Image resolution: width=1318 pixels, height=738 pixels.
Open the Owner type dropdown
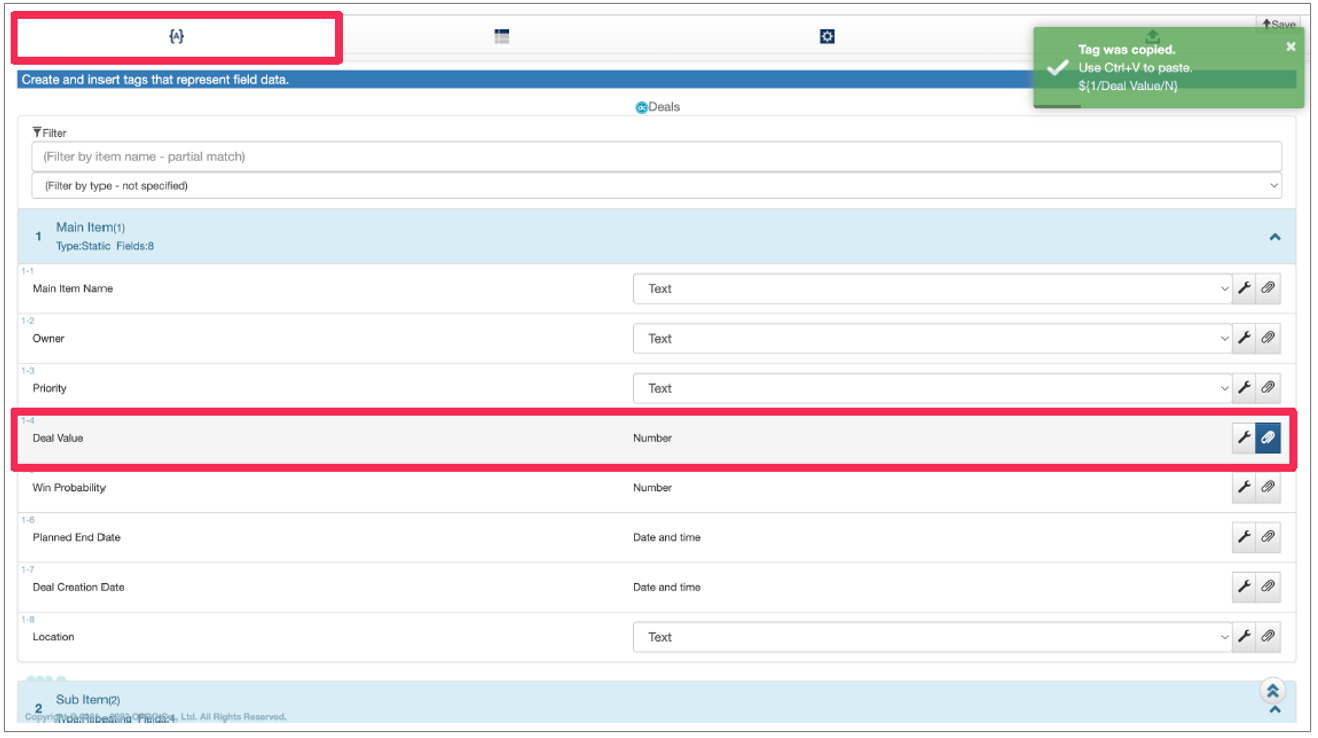[x=932, y=338]
